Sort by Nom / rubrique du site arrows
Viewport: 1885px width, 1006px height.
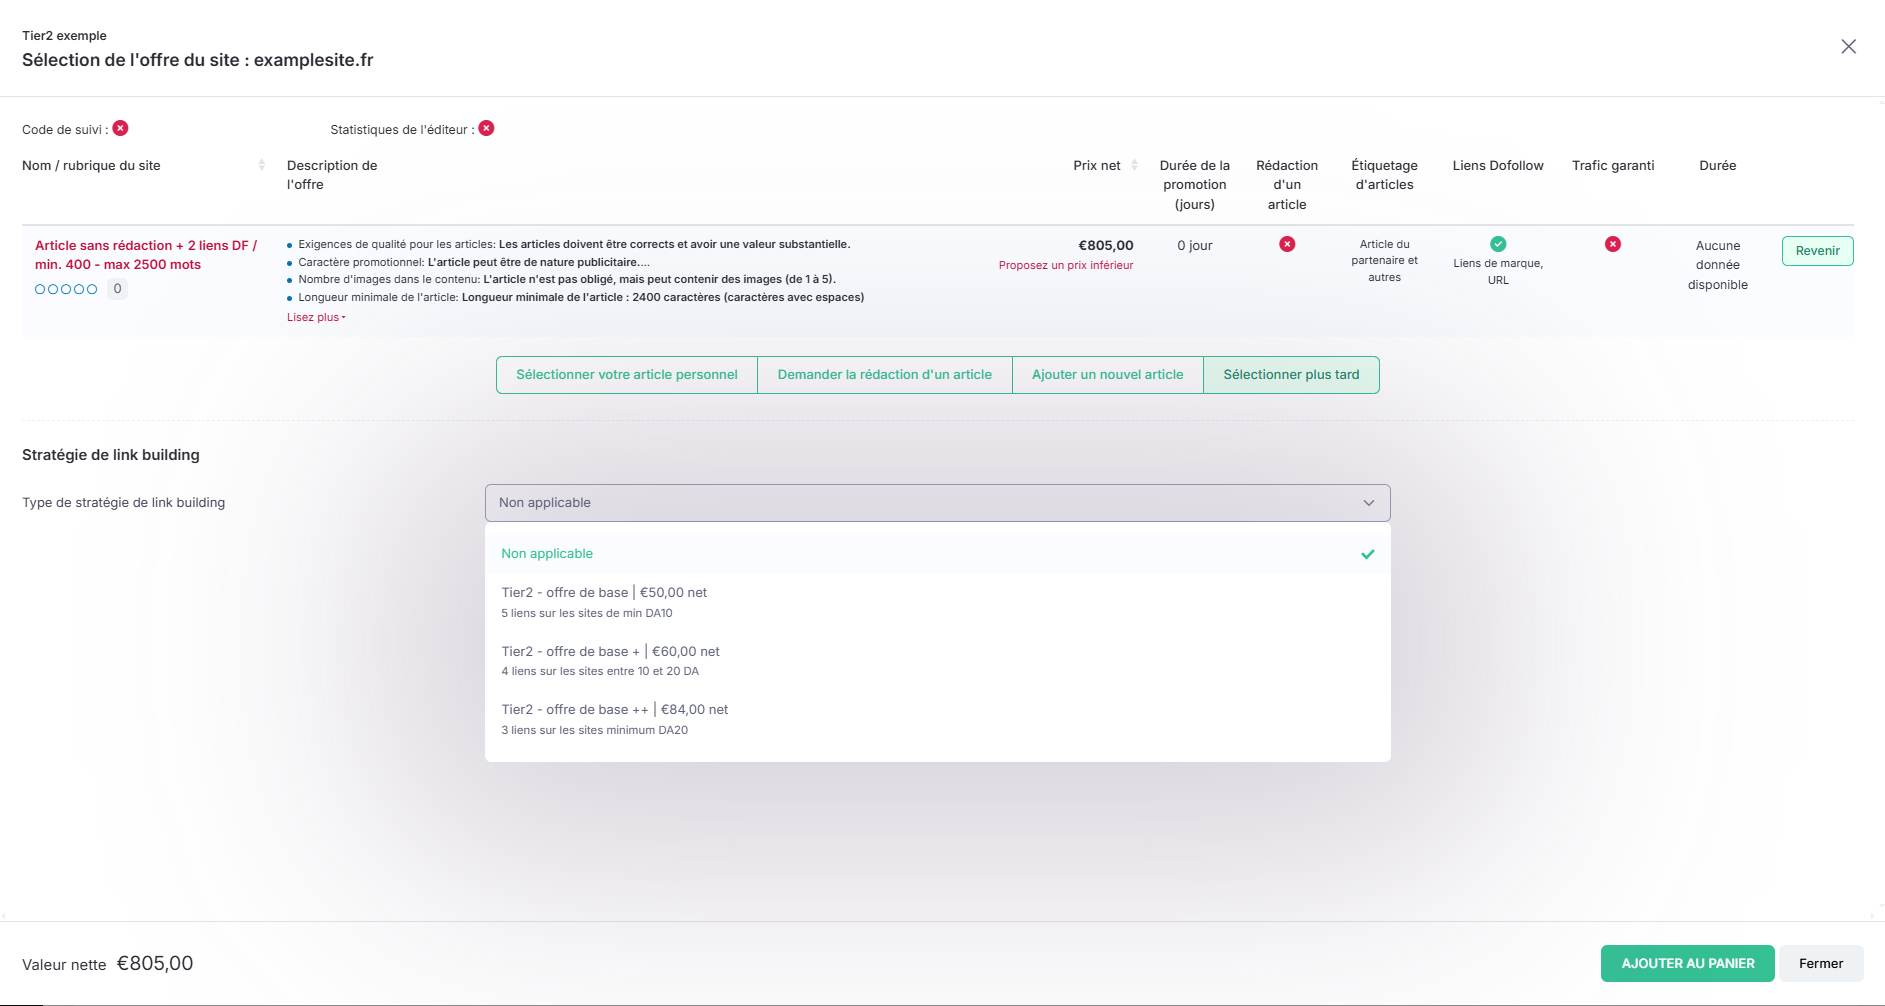(262, 165)
